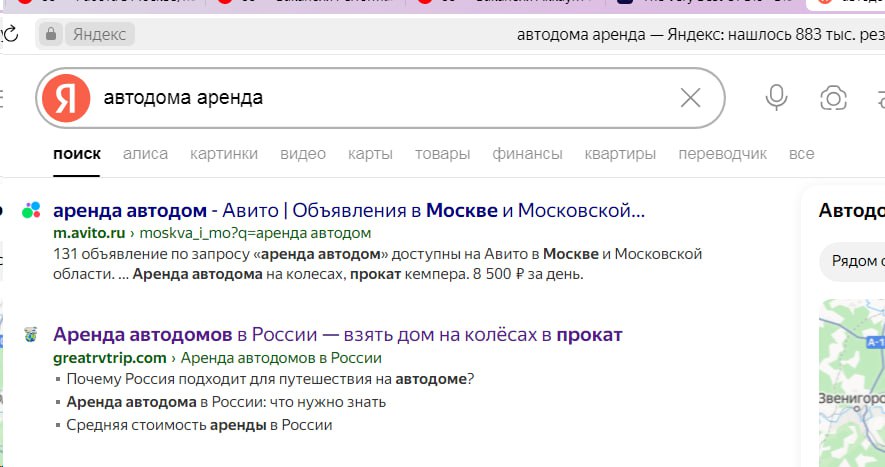The height and width of the screenshot is (467, 885).
Task: Click the page reload icon
Action: point(8,35)
